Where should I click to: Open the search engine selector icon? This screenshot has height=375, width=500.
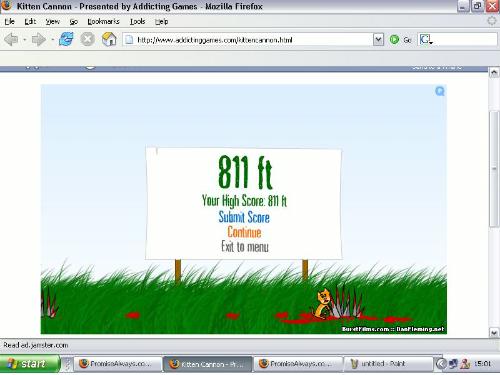point(426,40)
